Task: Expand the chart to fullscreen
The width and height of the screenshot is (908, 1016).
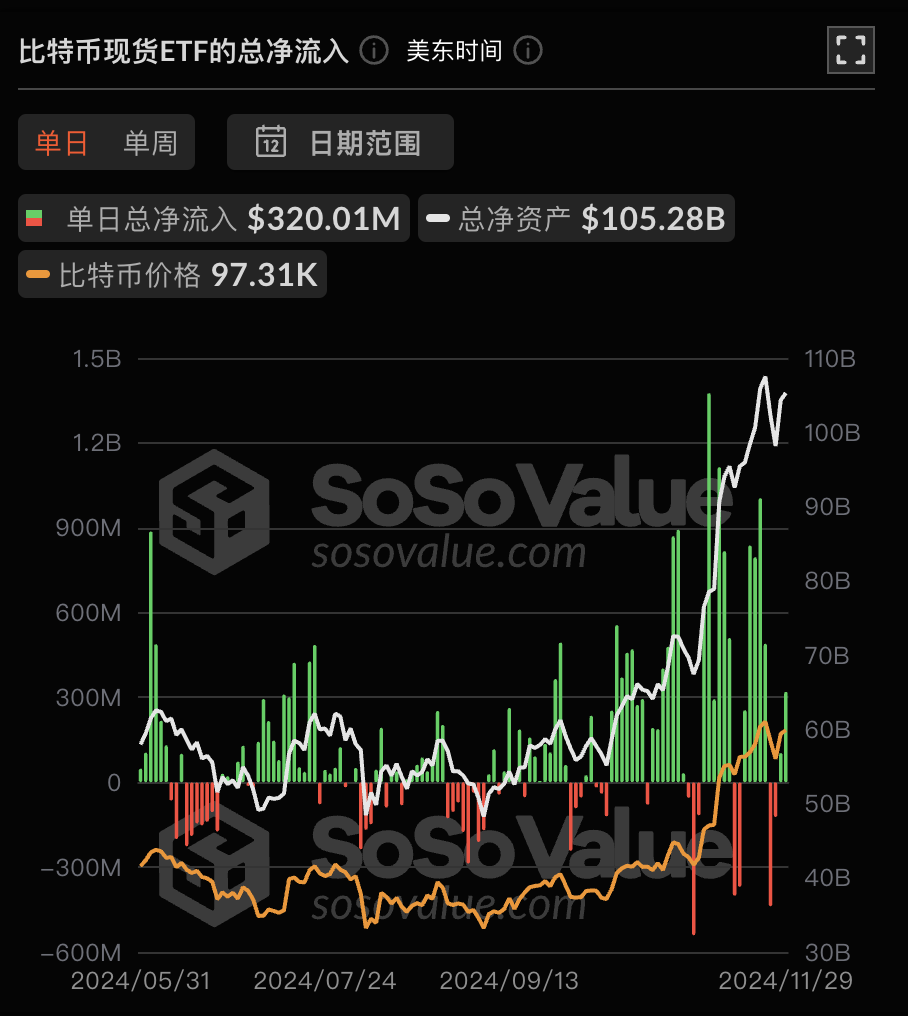Action: tap(850, 48)
